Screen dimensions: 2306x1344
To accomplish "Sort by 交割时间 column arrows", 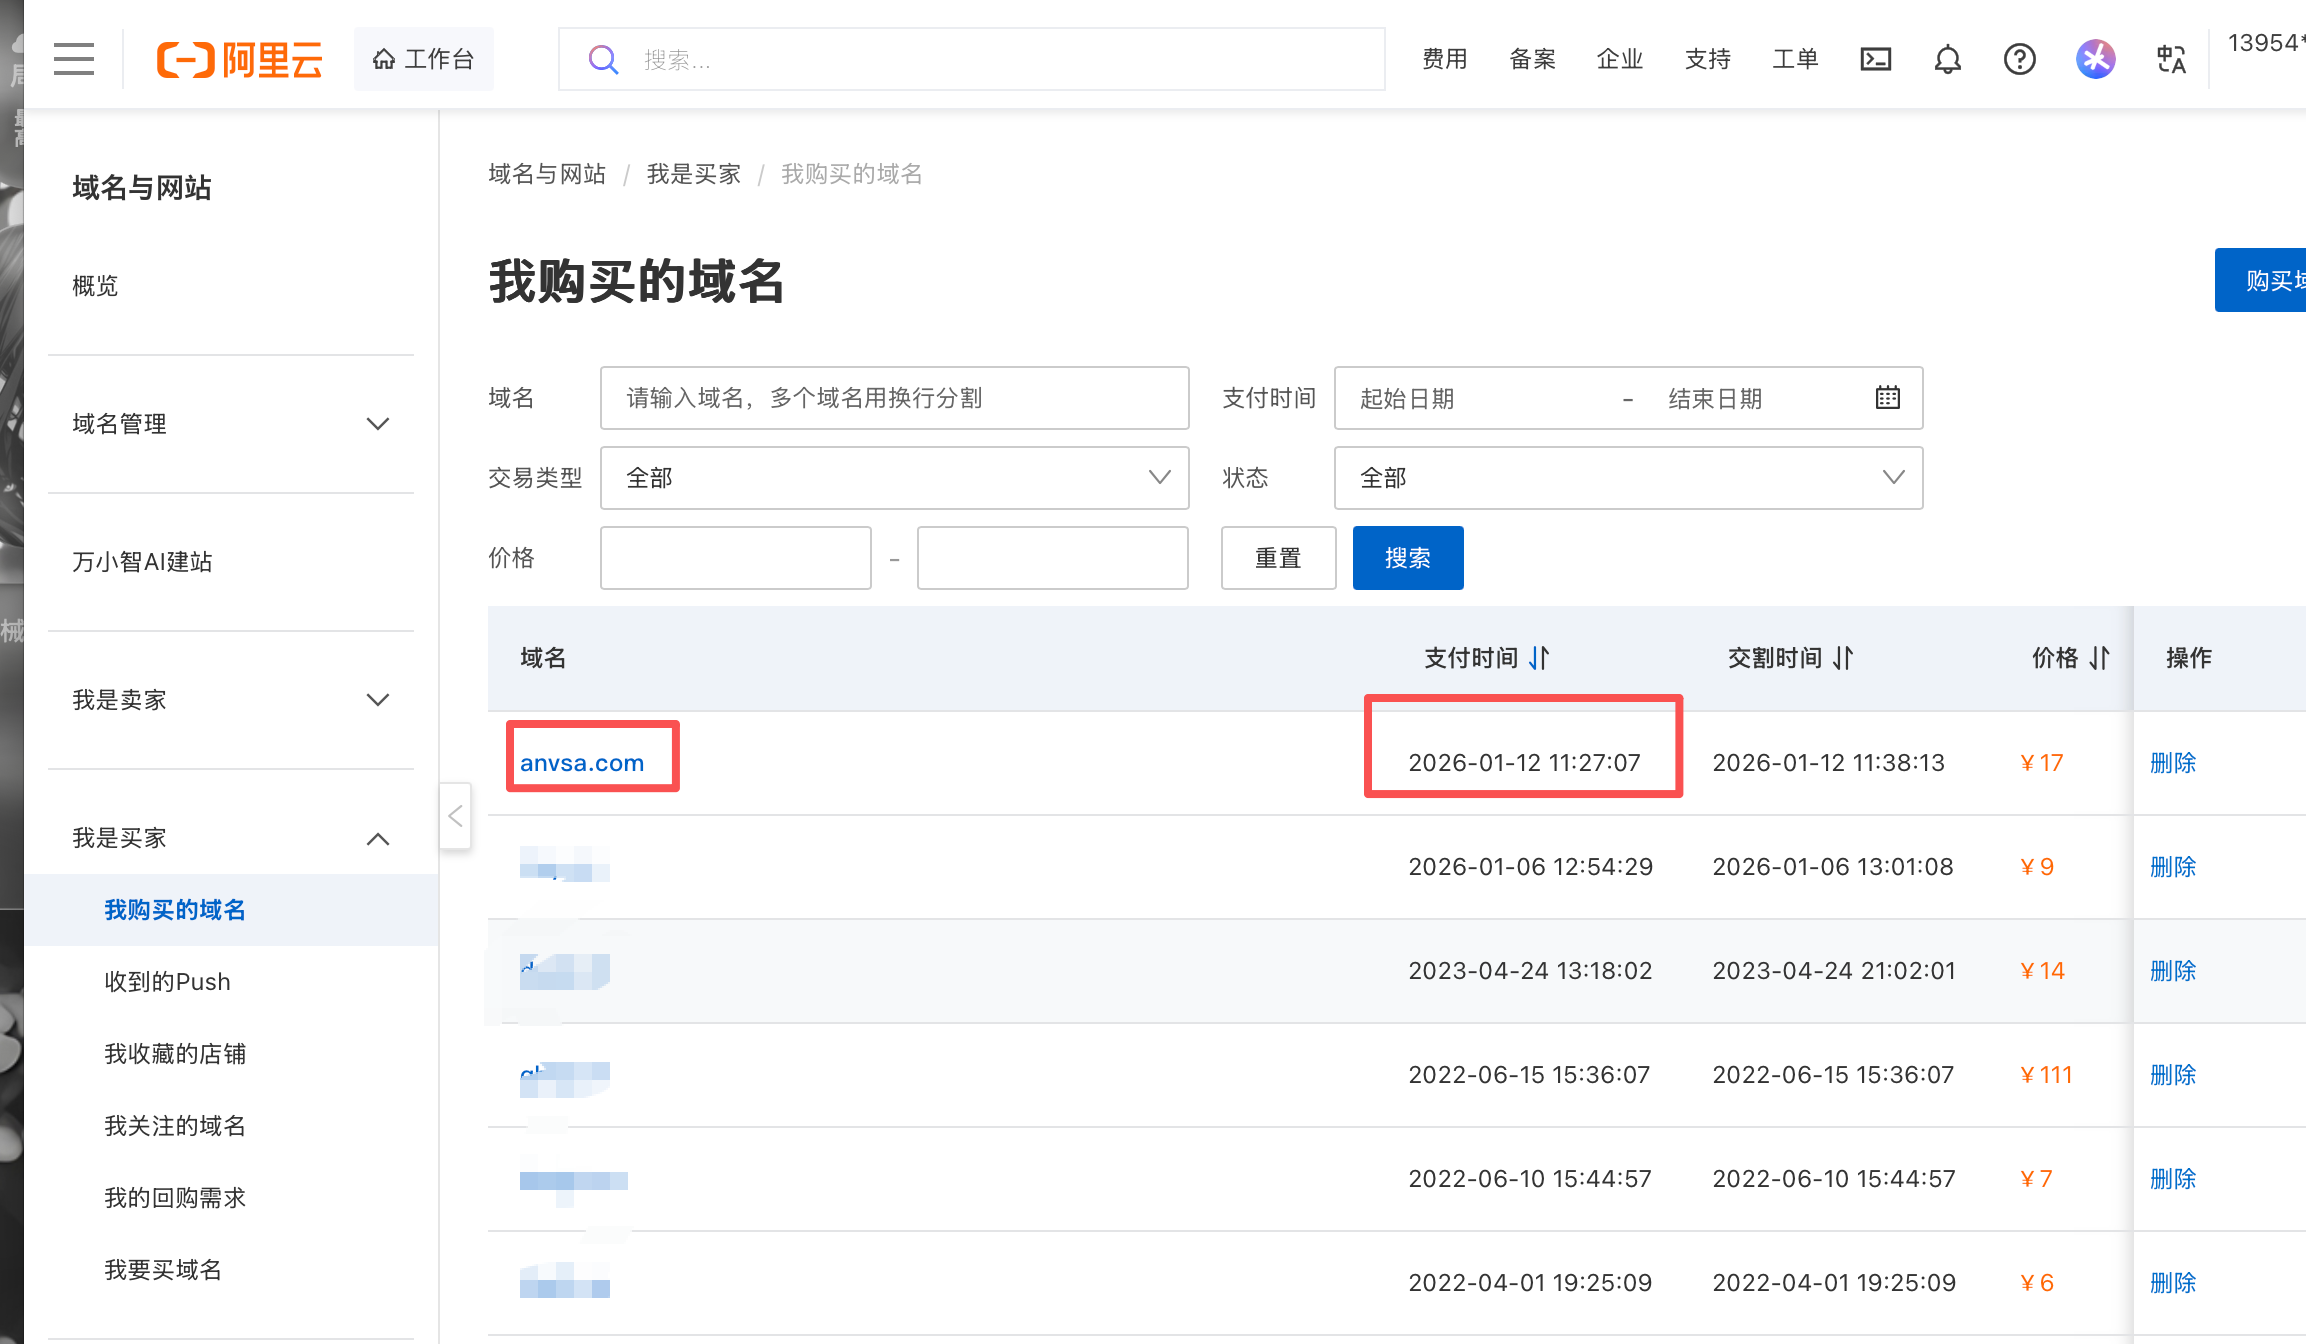I will 1843,658.
